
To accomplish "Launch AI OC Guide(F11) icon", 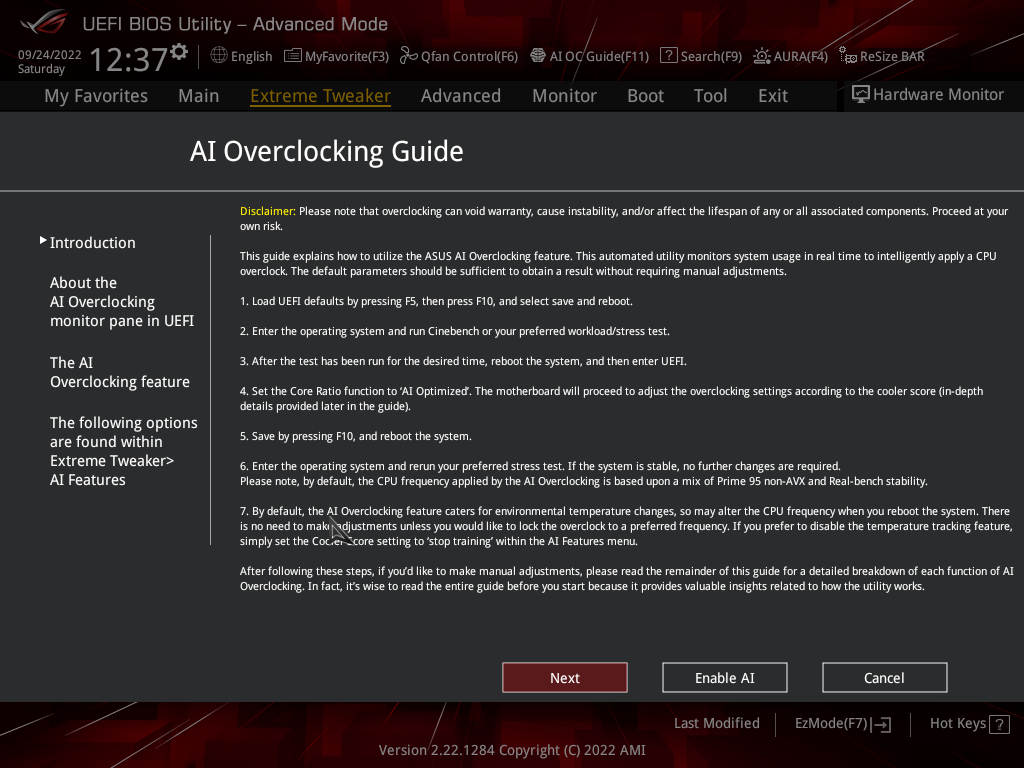I will (538, 56).
